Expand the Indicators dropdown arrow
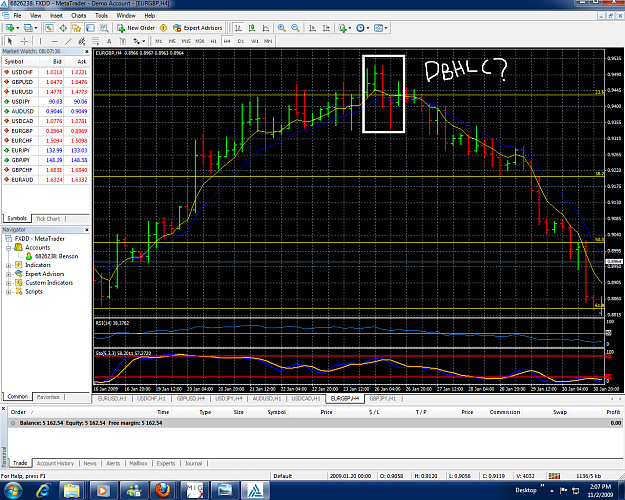 point(350,28)
